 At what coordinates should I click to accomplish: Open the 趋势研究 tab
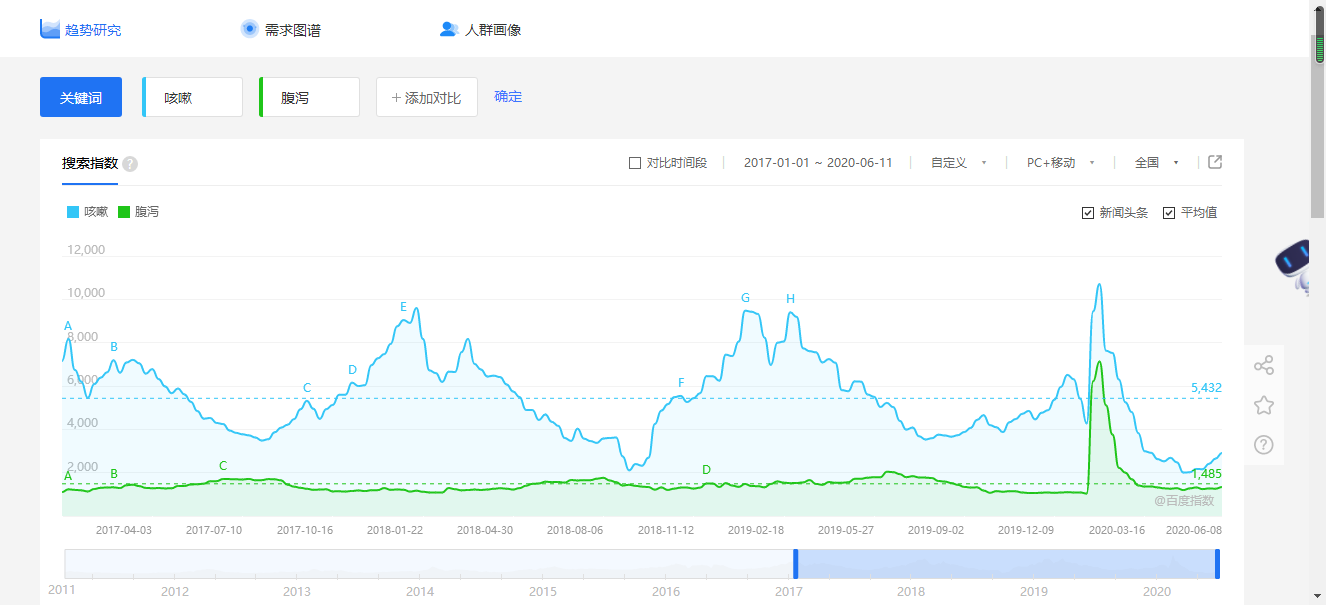coord(93,30)
